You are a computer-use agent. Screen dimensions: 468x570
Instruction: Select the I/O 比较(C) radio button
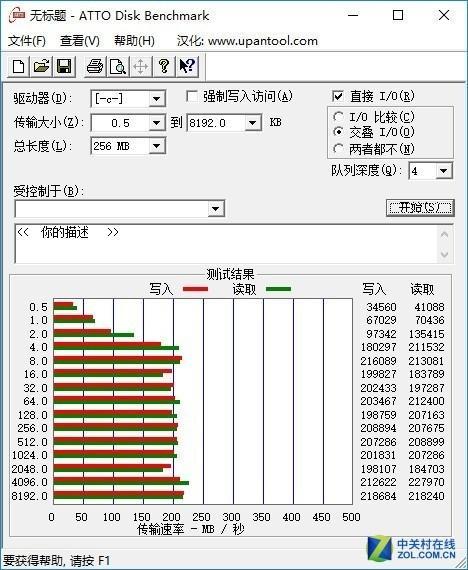click(338, 117)
